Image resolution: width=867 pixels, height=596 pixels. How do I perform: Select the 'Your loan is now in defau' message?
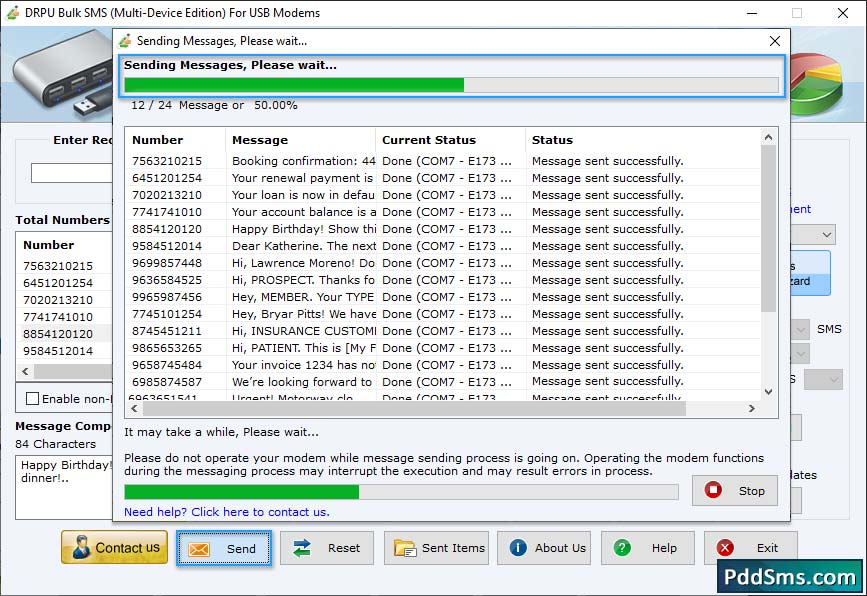tap(302, 195)
